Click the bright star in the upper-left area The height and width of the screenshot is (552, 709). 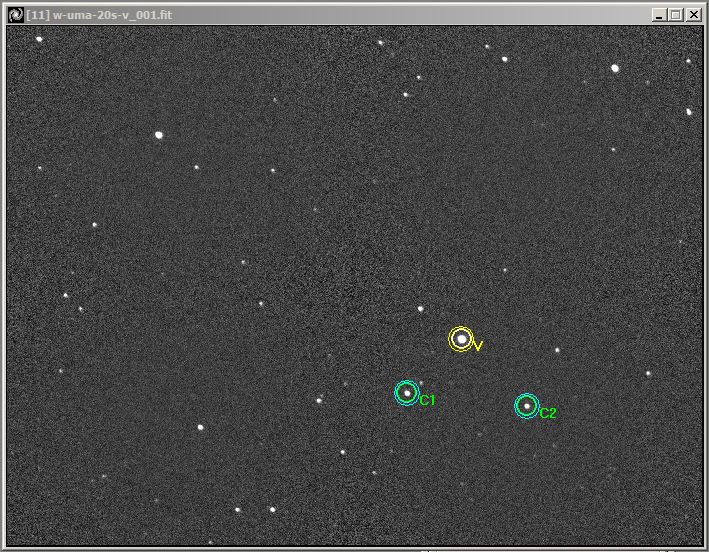159,134
